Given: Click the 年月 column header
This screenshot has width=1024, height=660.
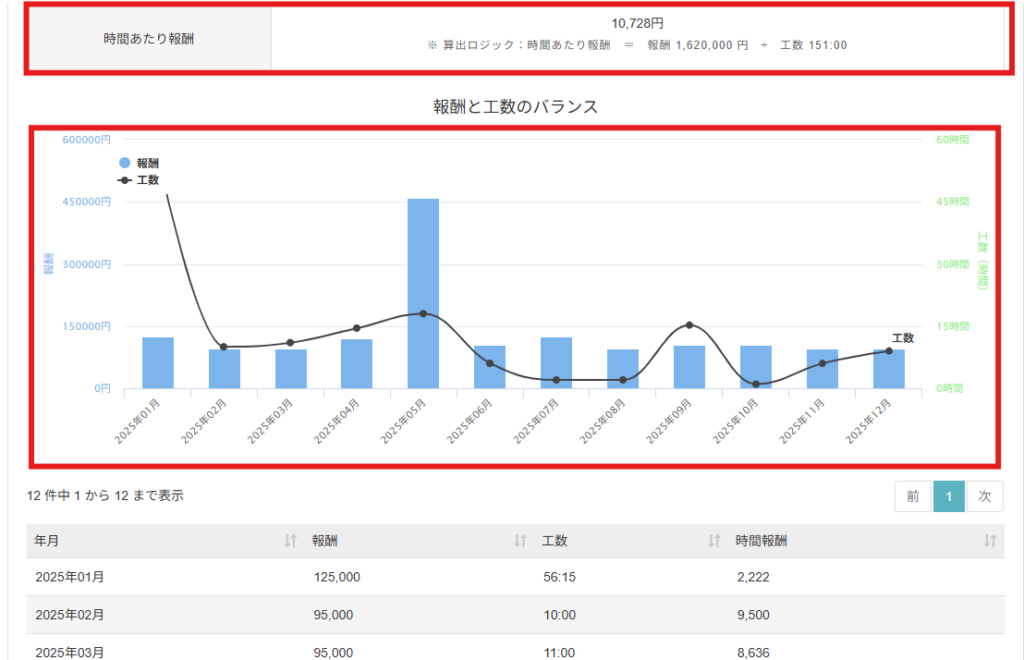Looking at the screenshot, I should click(47, 541).
